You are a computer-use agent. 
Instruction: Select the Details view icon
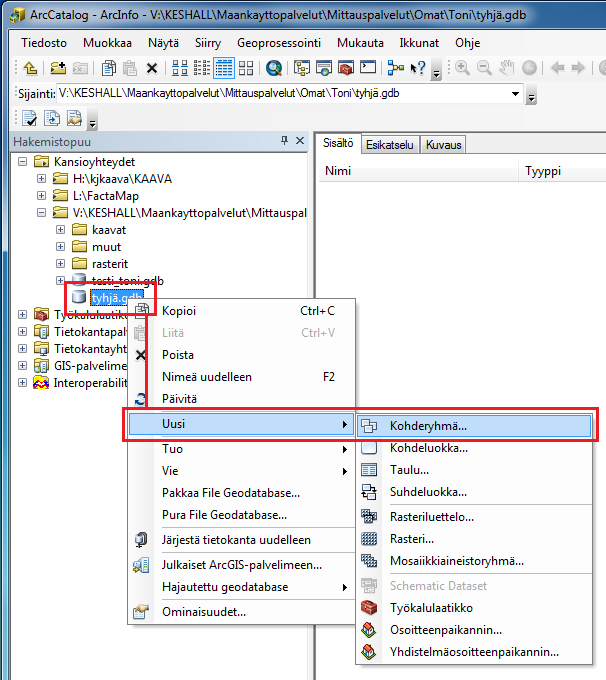224,68
